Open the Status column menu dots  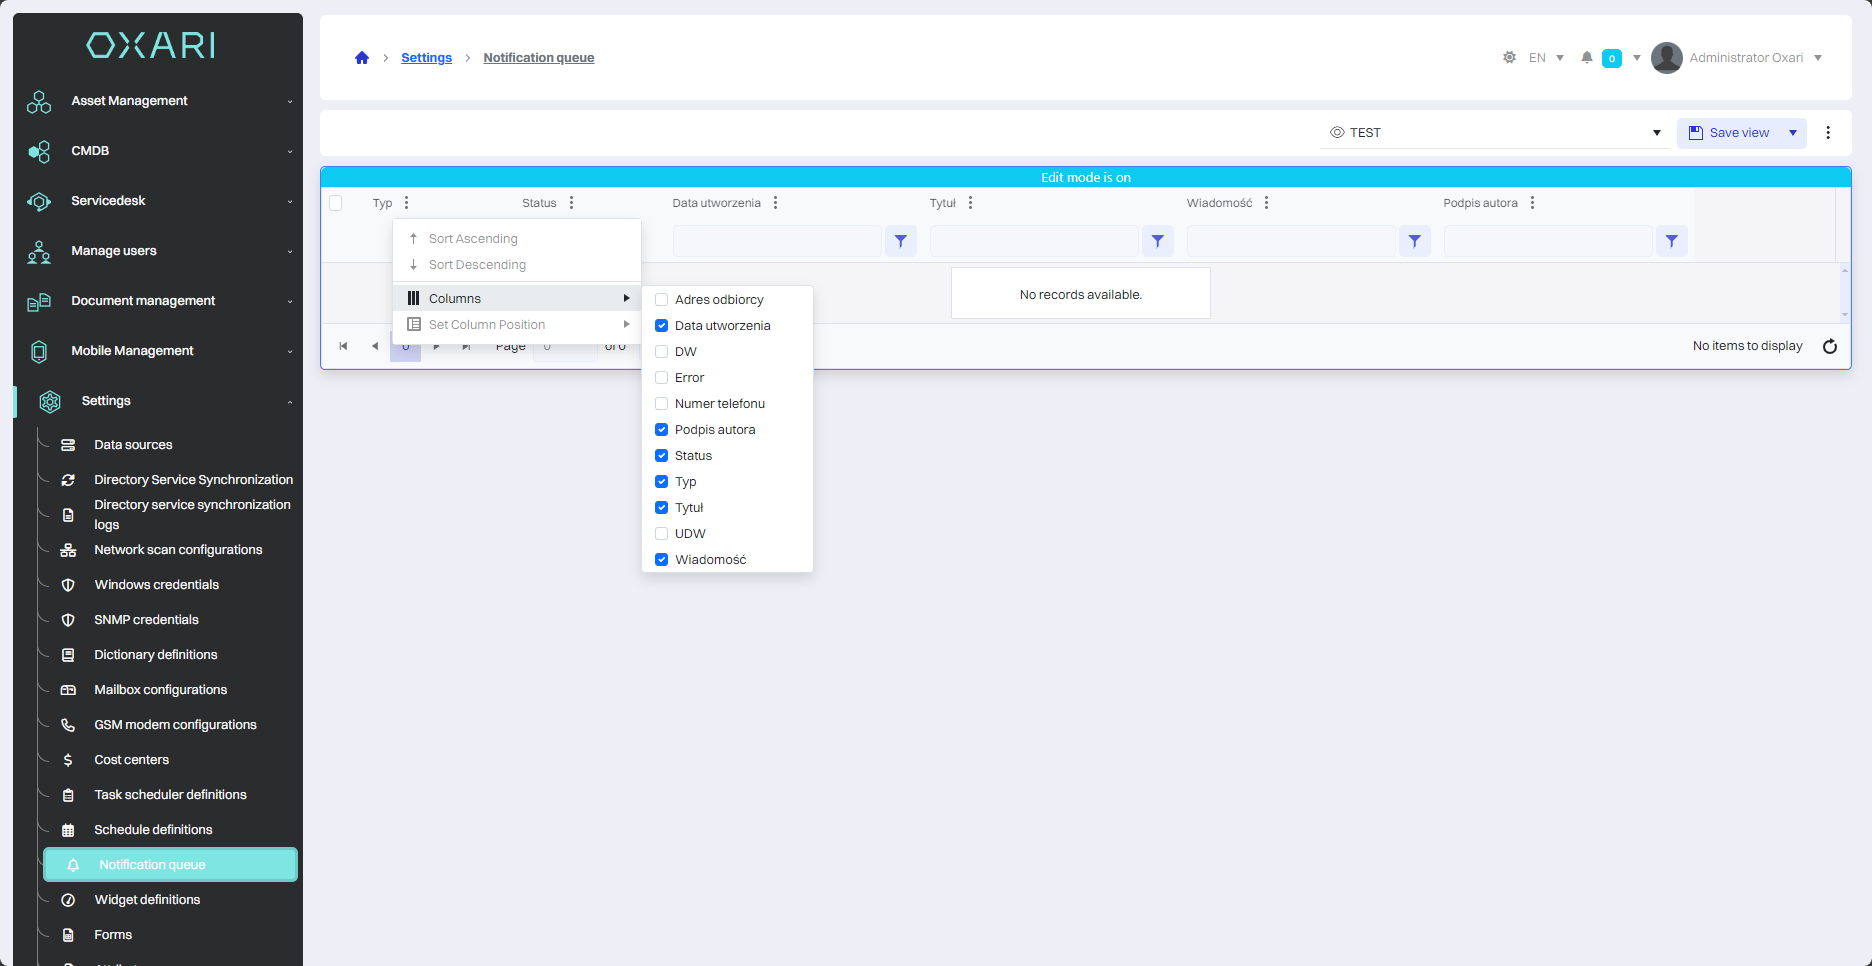[571, 203]
